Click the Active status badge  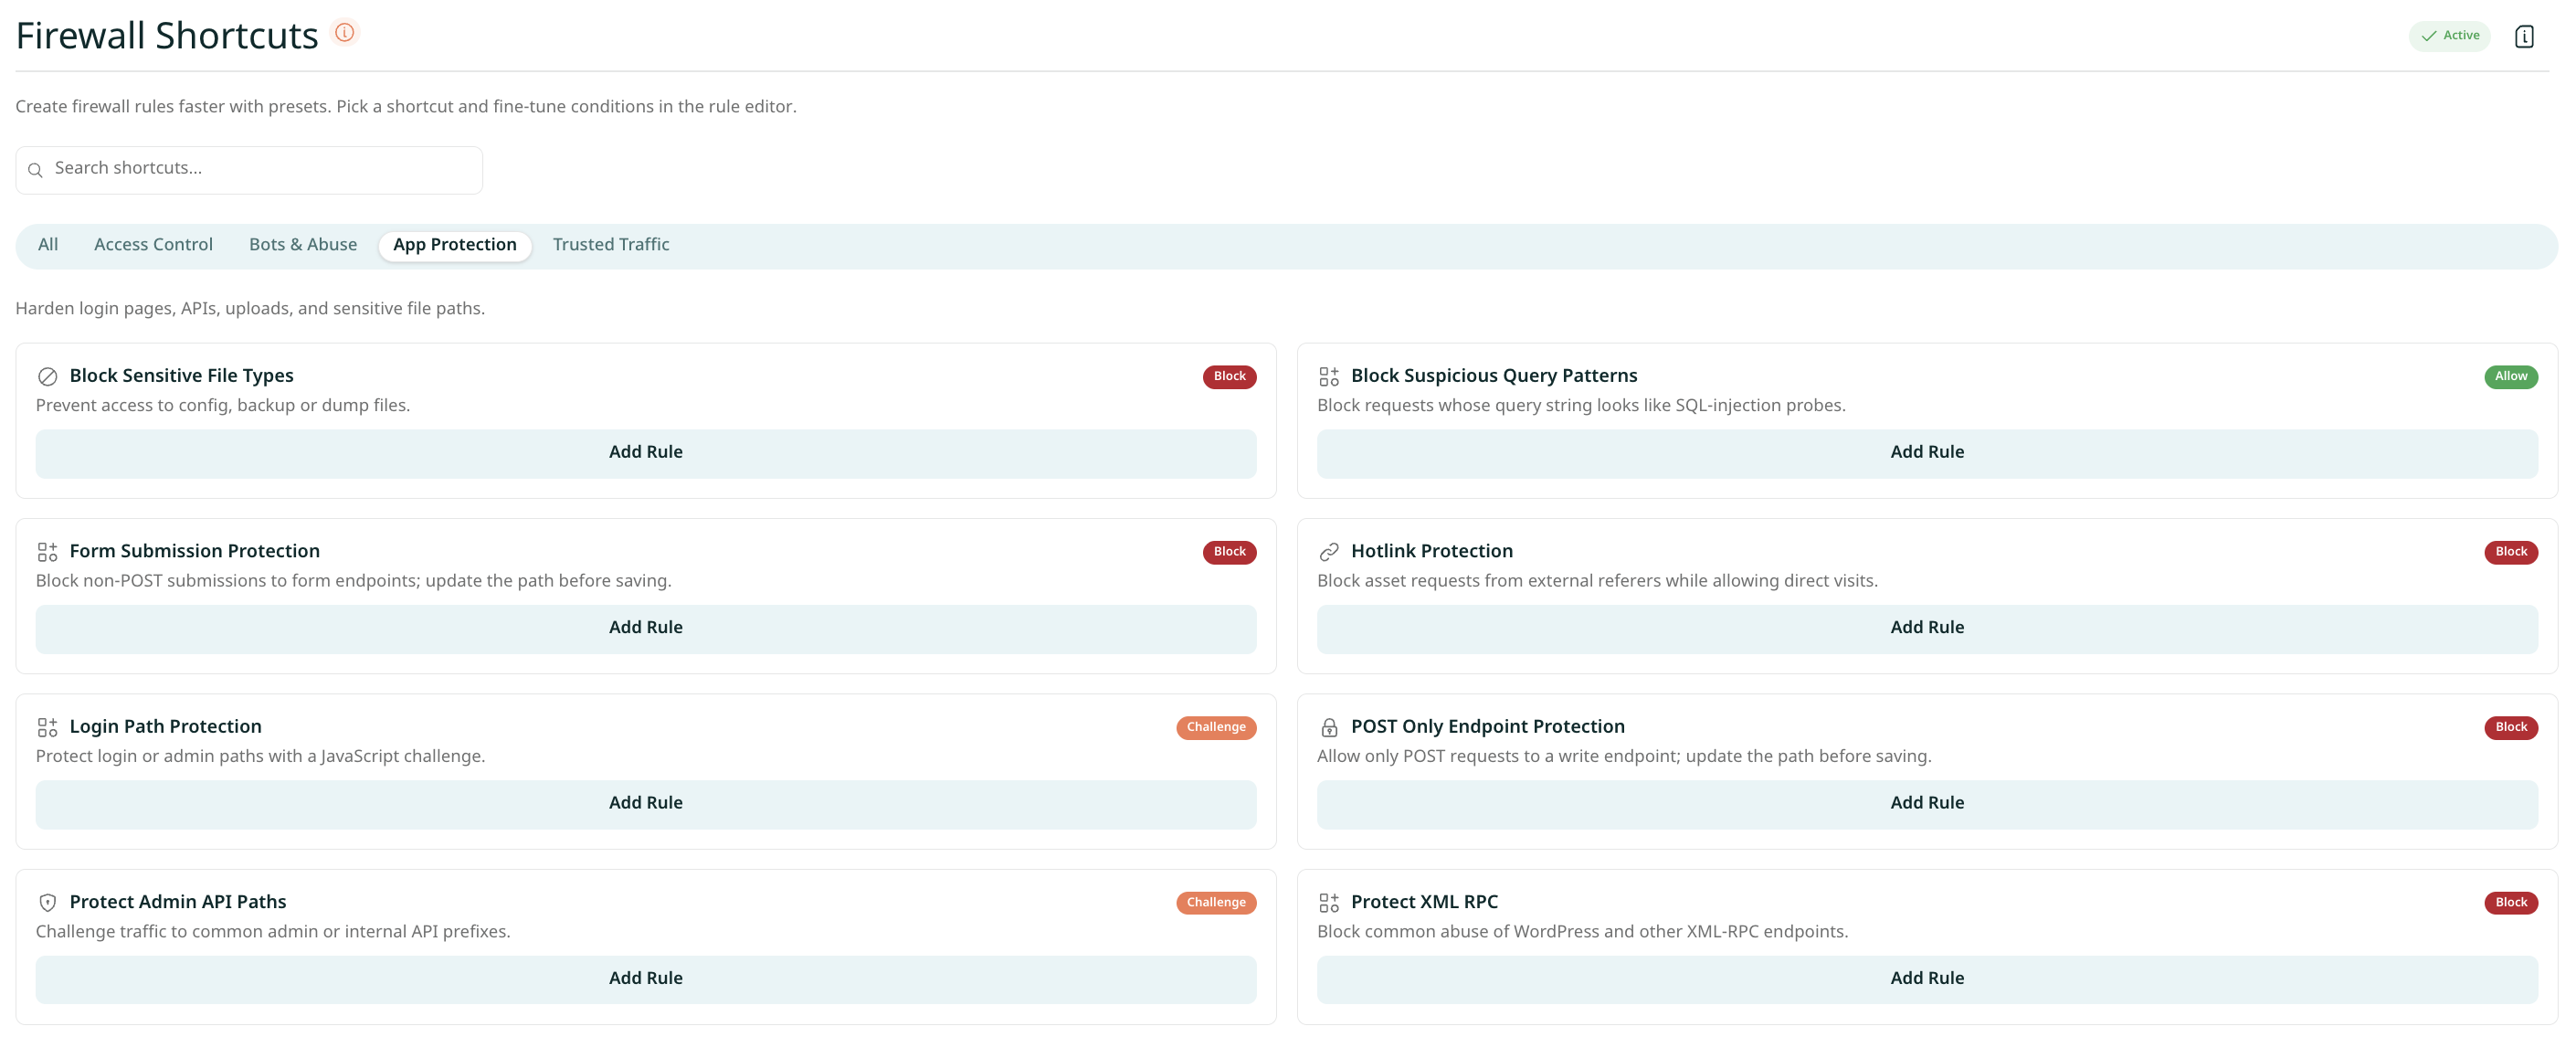(2449, 36)
